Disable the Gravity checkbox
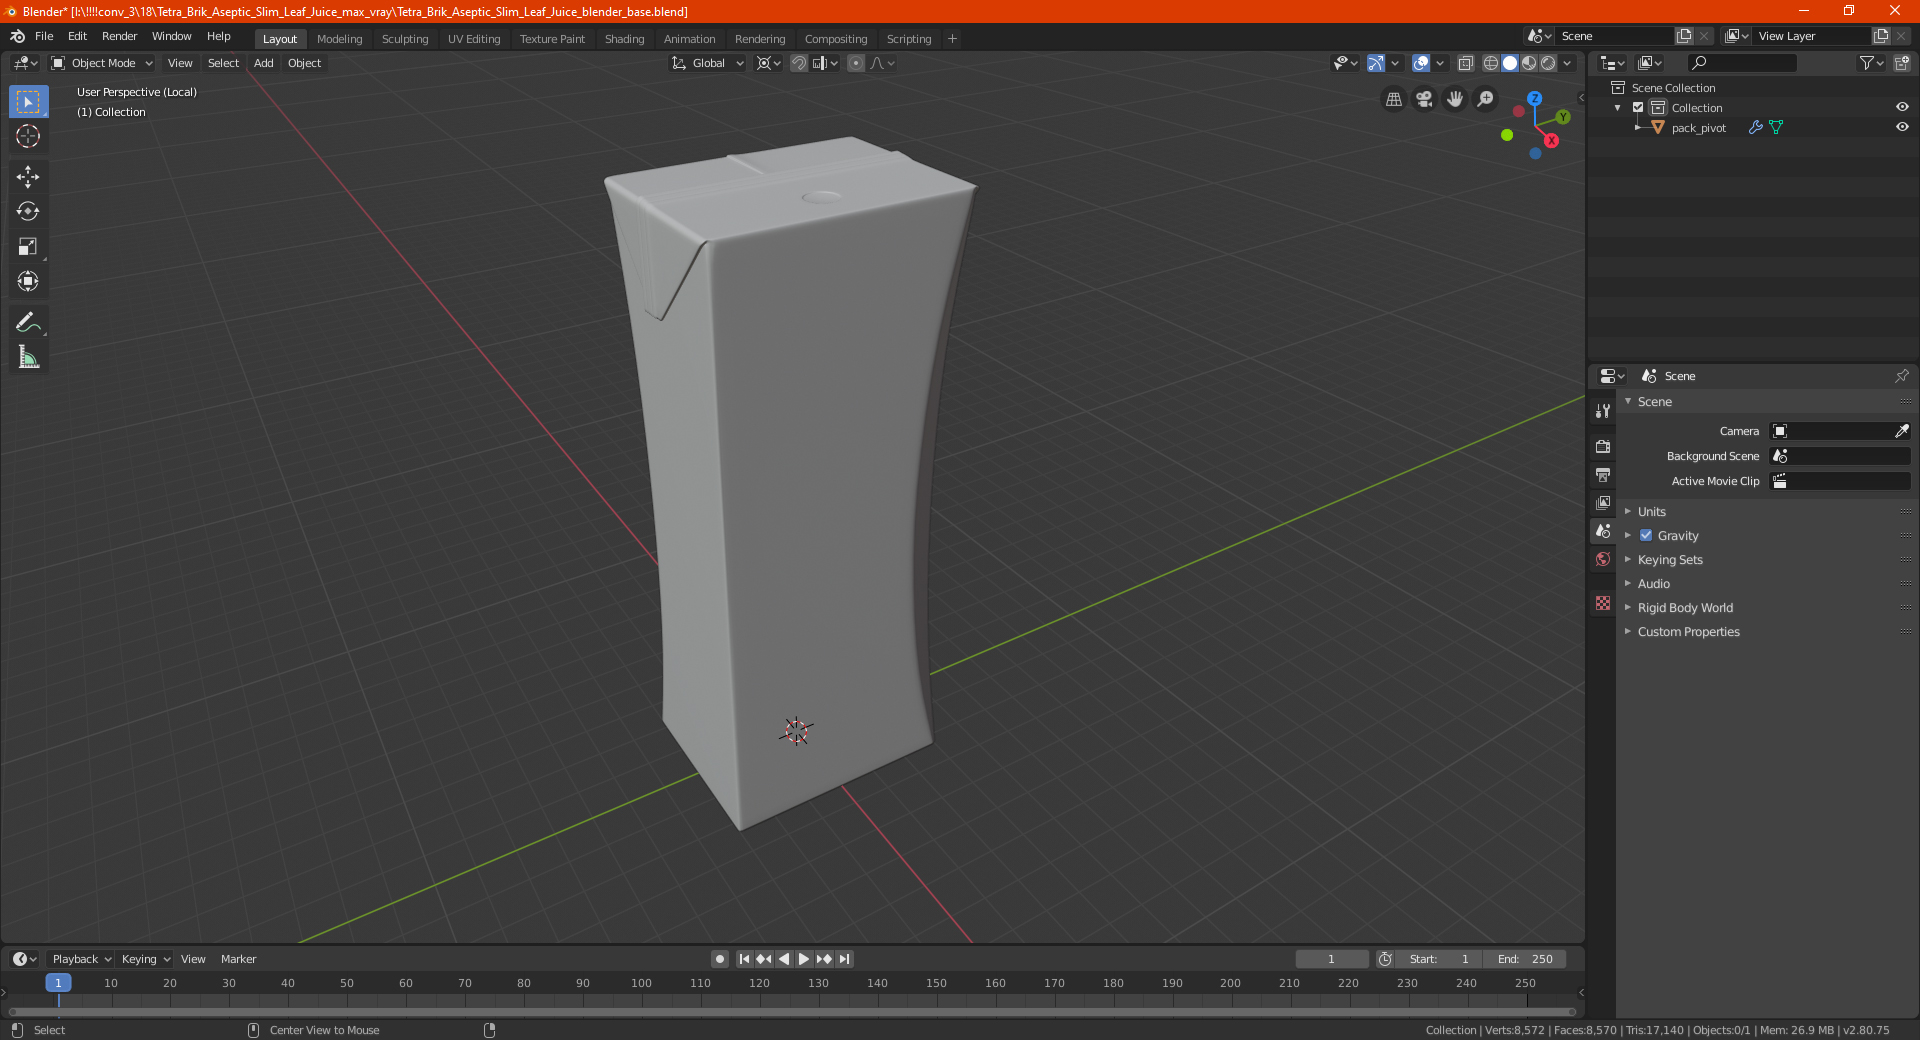 pyautogui.click(x=1646, y=535)
